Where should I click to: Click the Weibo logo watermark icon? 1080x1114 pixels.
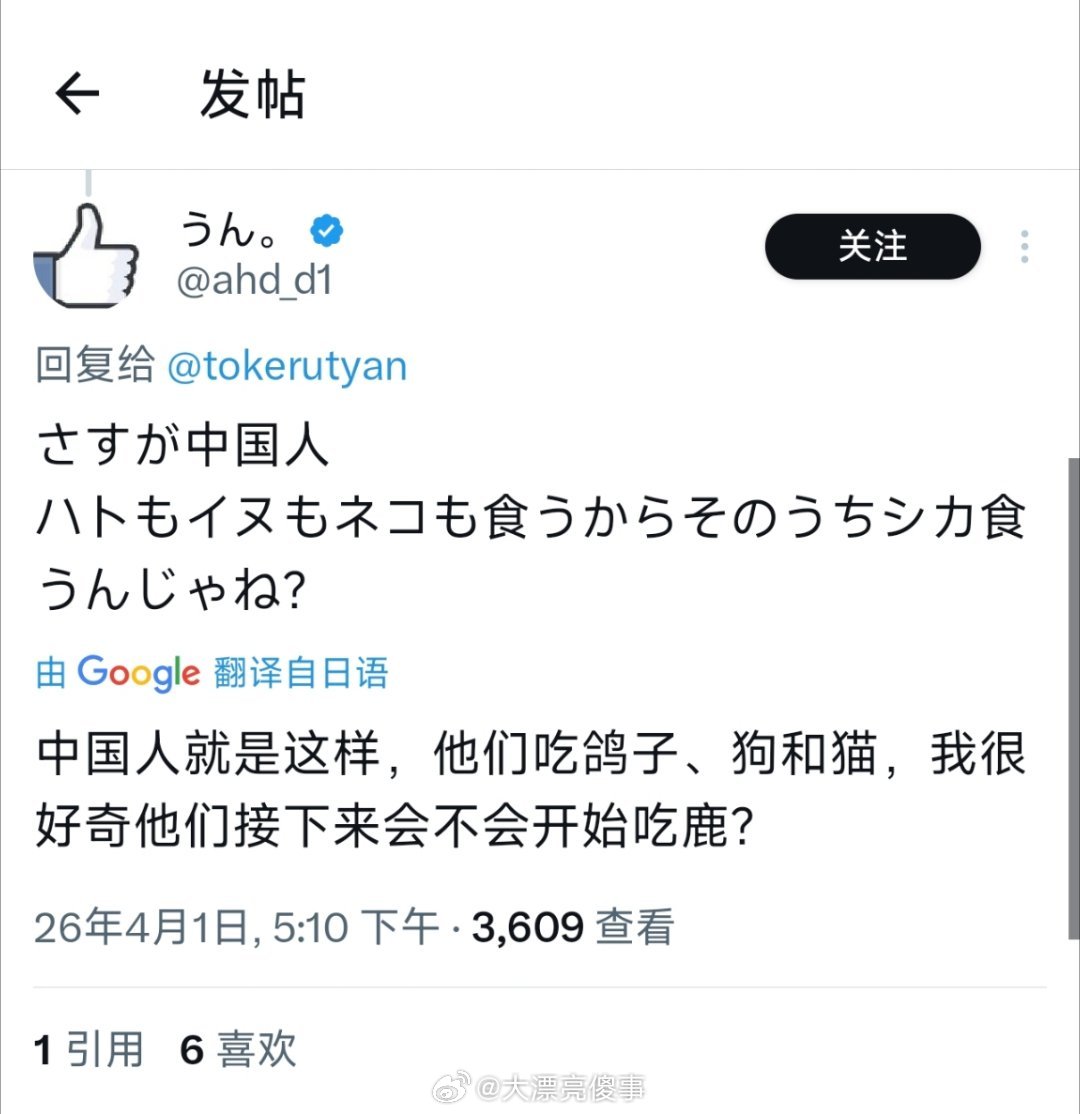coord(451,1087)
